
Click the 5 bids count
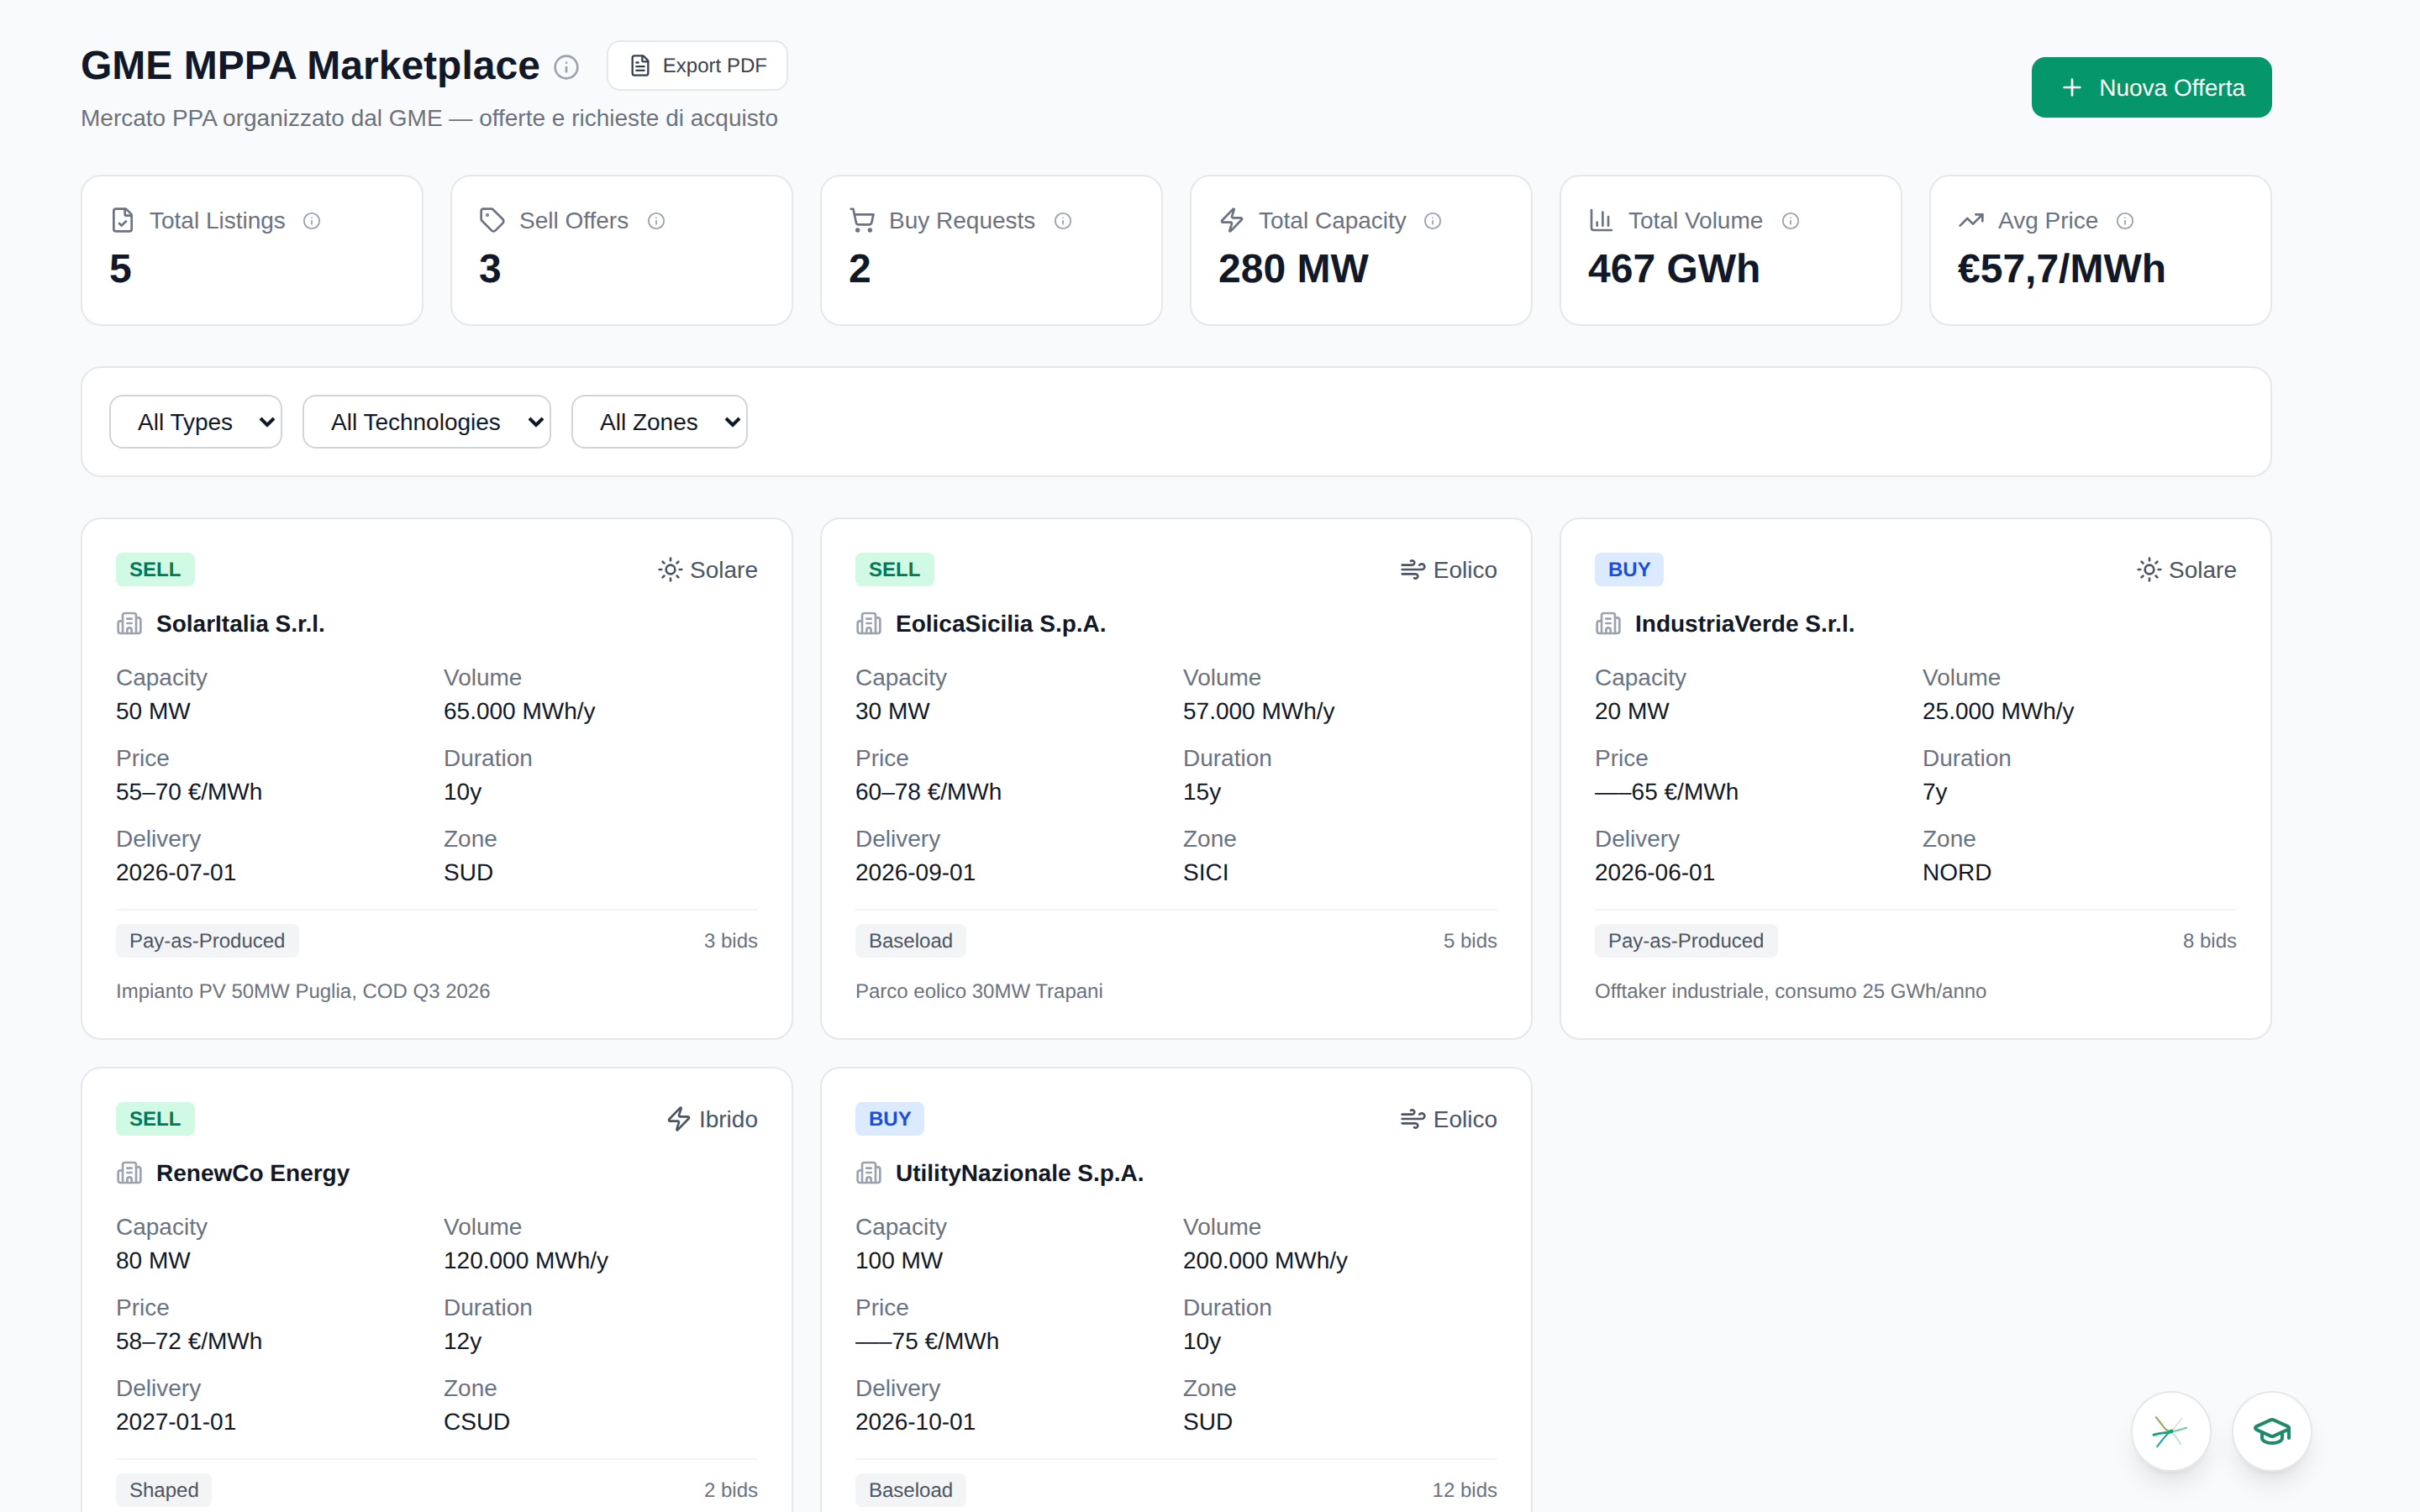[1470, 941]
